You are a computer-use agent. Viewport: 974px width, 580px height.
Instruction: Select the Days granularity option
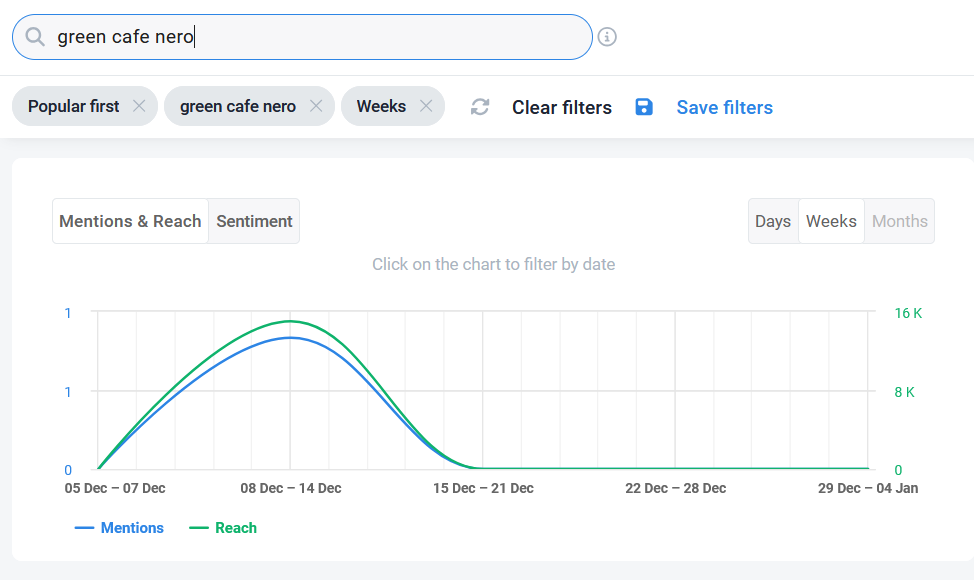coord(773,221)
